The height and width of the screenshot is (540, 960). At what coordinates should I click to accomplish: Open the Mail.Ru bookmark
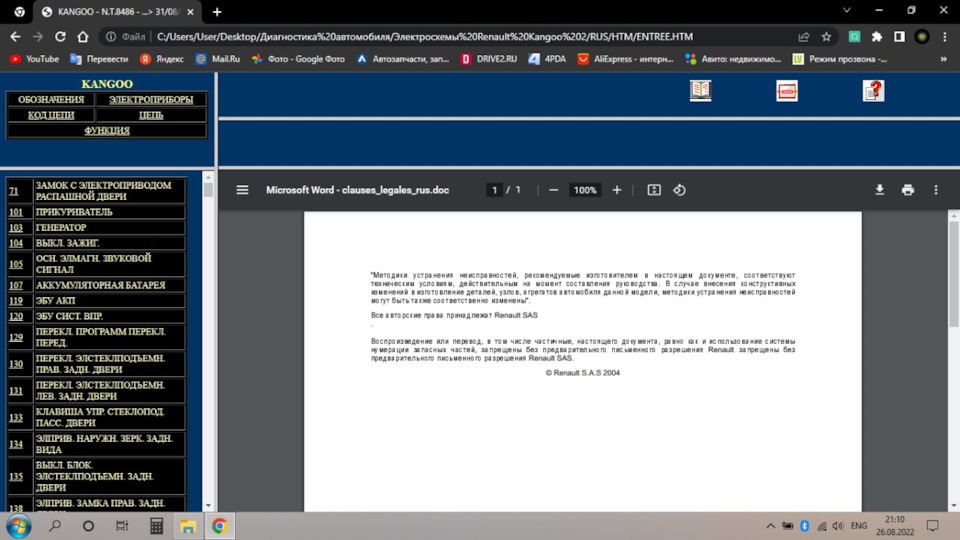pyautogui.click(x=218, y=59)
